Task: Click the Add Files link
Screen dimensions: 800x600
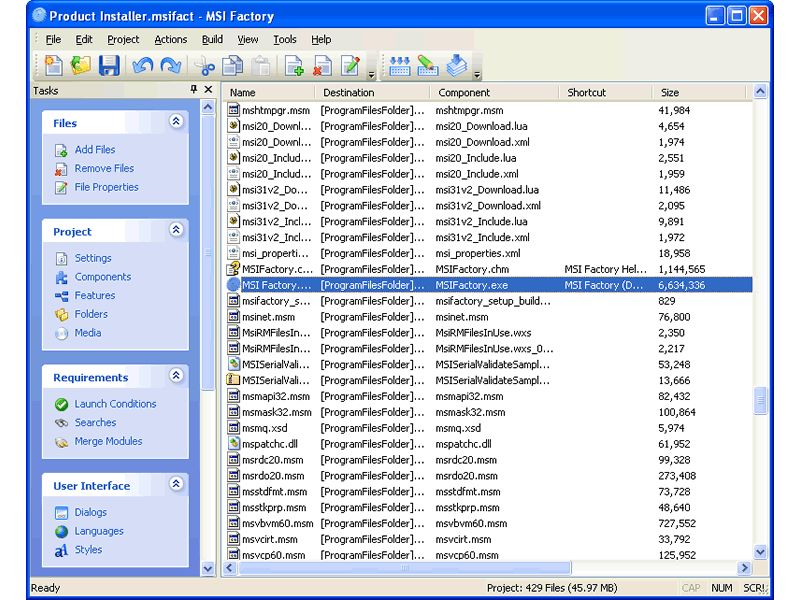Action: pos(95,149)
